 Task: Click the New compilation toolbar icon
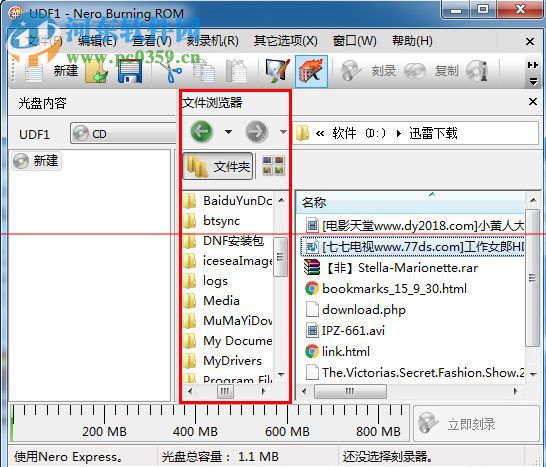tap(34, 71)
